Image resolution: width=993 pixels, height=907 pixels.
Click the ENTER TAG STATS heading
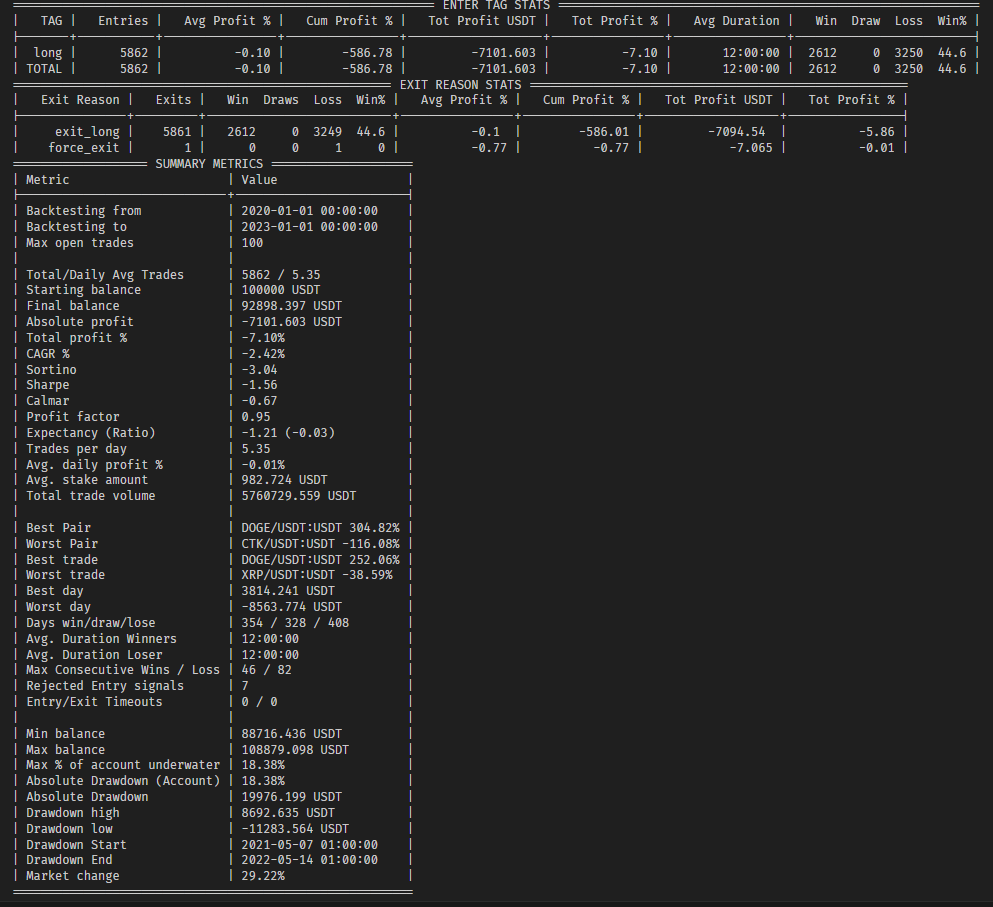[496, 5]
